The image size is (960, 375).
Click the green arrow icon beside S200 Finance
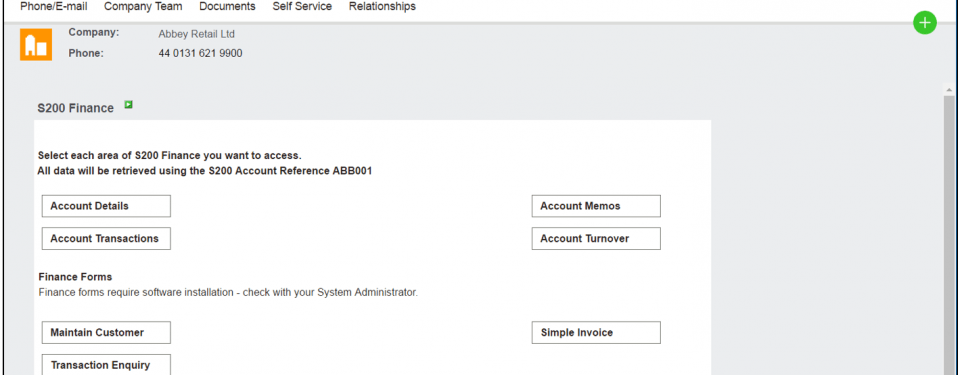pyautogui.click(x=128, y=105)
